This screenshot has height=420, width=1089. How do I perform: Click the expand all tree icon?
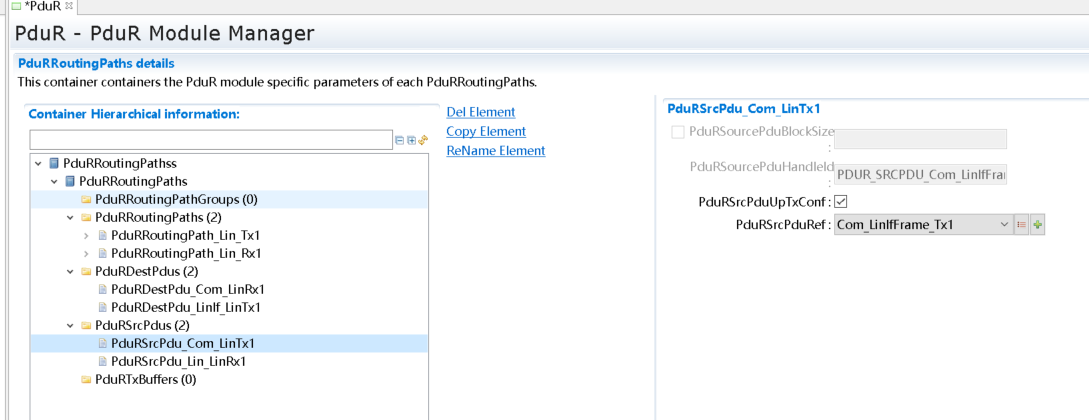pyautogui.click(x=411, y=141)
